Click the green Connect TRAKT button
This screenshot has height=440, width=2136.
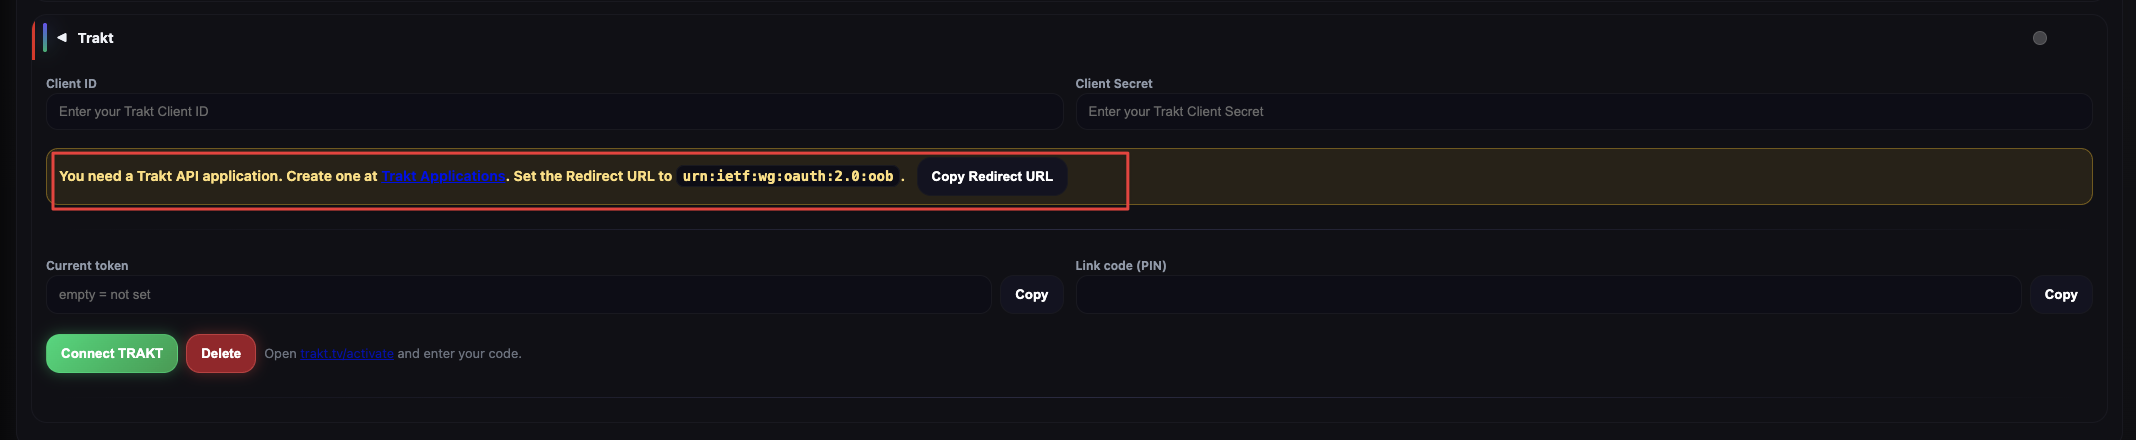(x=112, y=353)
